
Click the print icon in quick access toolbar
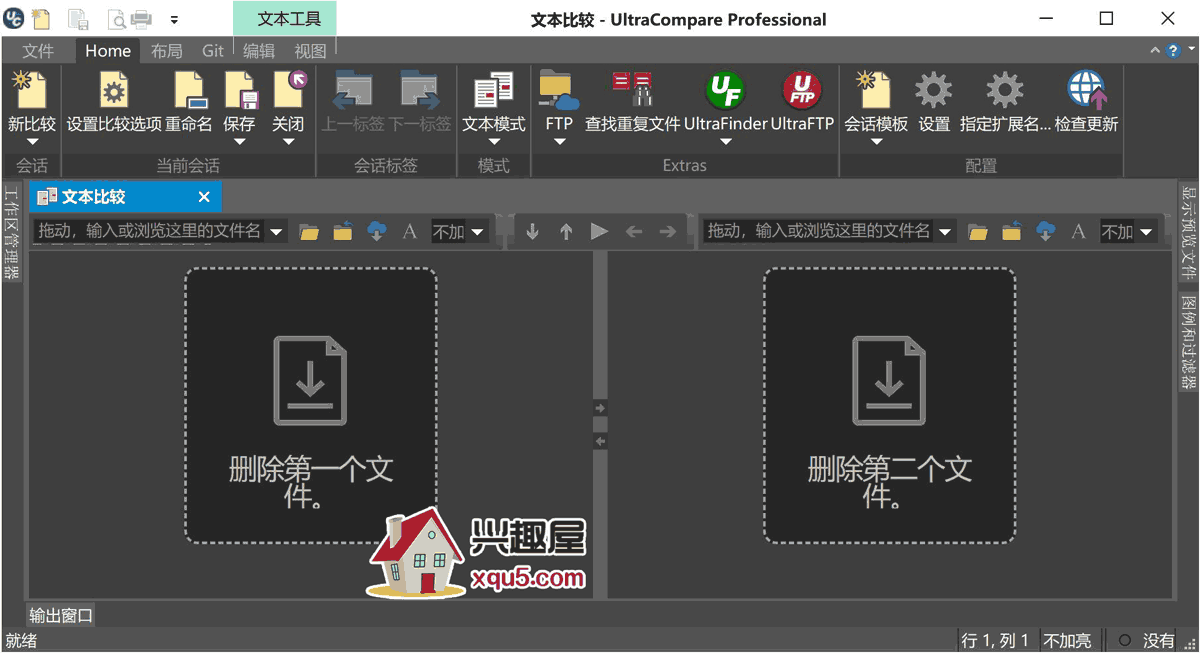pyautogui.click(x=141, y=18)
